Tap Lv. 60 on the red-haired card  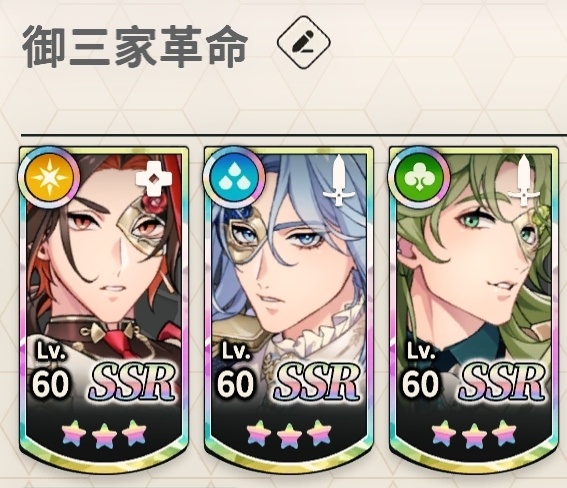click(x=51, y=369)
